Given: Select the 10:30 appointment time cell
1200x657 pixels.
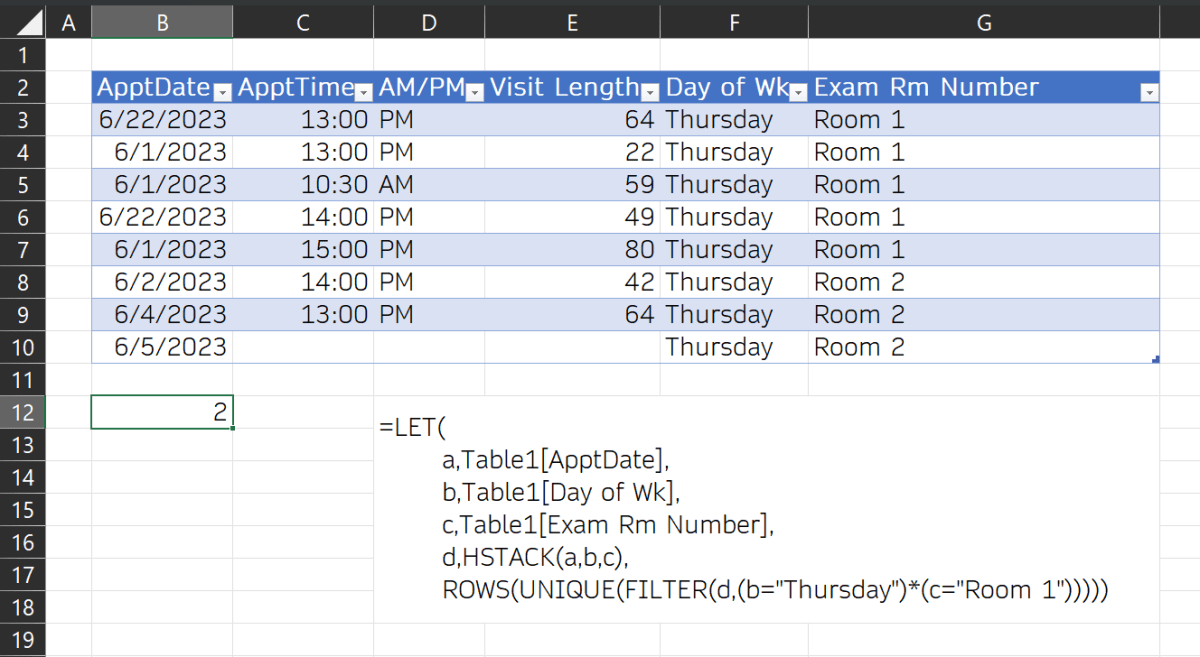Looking at the screenshot, I should click(x=303, y=184).
